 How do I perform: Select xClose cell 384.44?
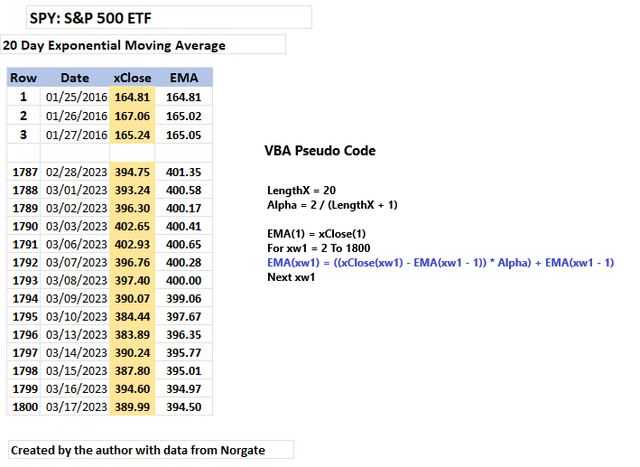pyautogui.click(x=132, y=316)
